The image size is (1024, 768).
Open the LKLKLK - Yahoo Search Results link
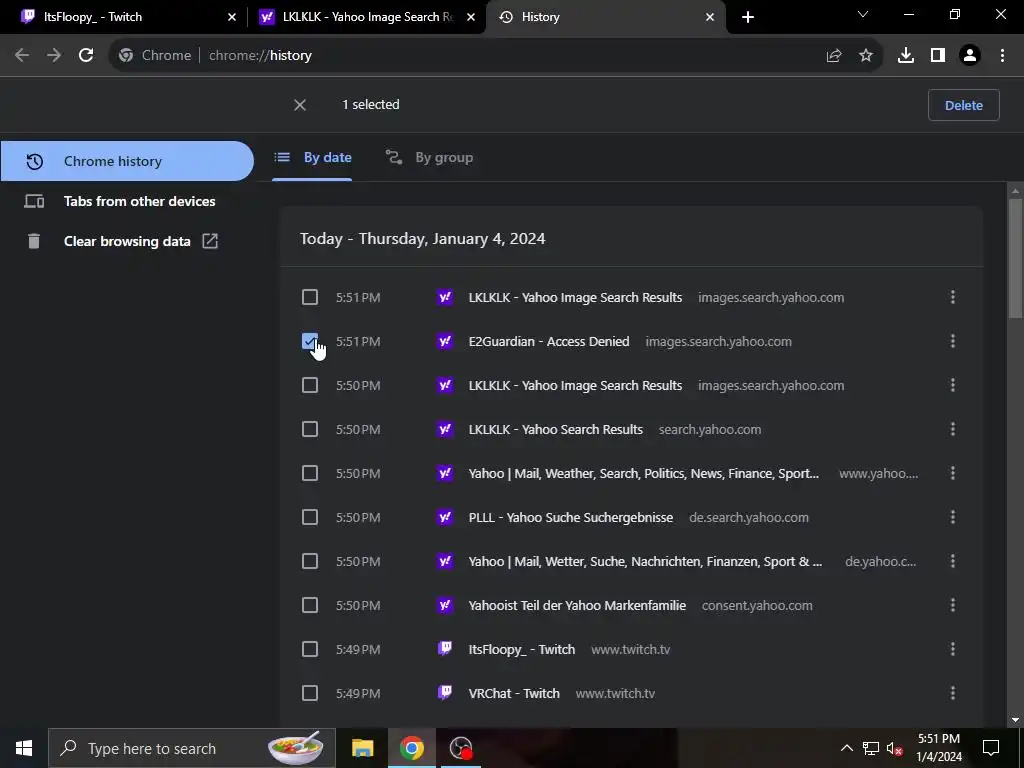click(556, 429)
